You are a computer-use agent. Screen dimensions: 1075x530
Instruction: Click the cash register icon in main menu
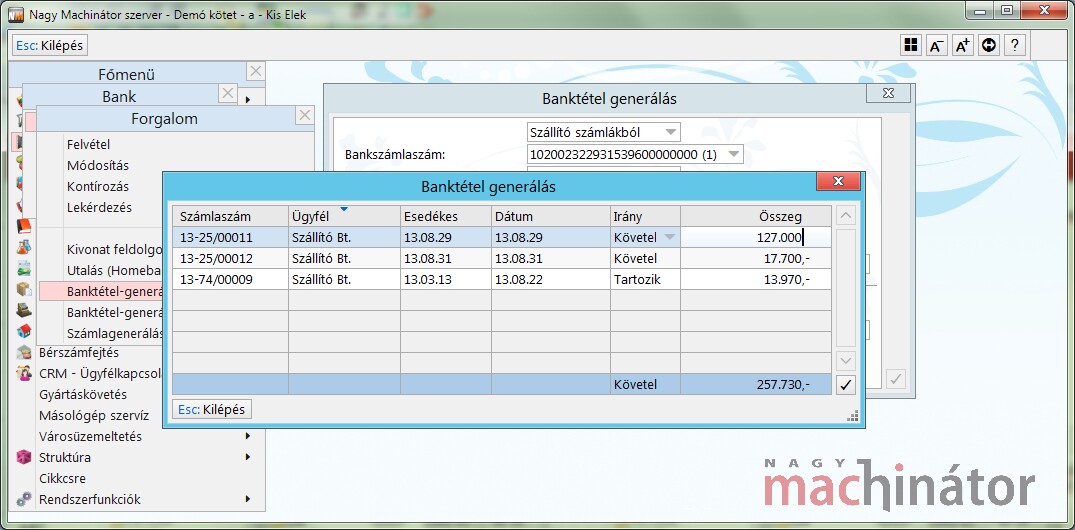(23, 310)
